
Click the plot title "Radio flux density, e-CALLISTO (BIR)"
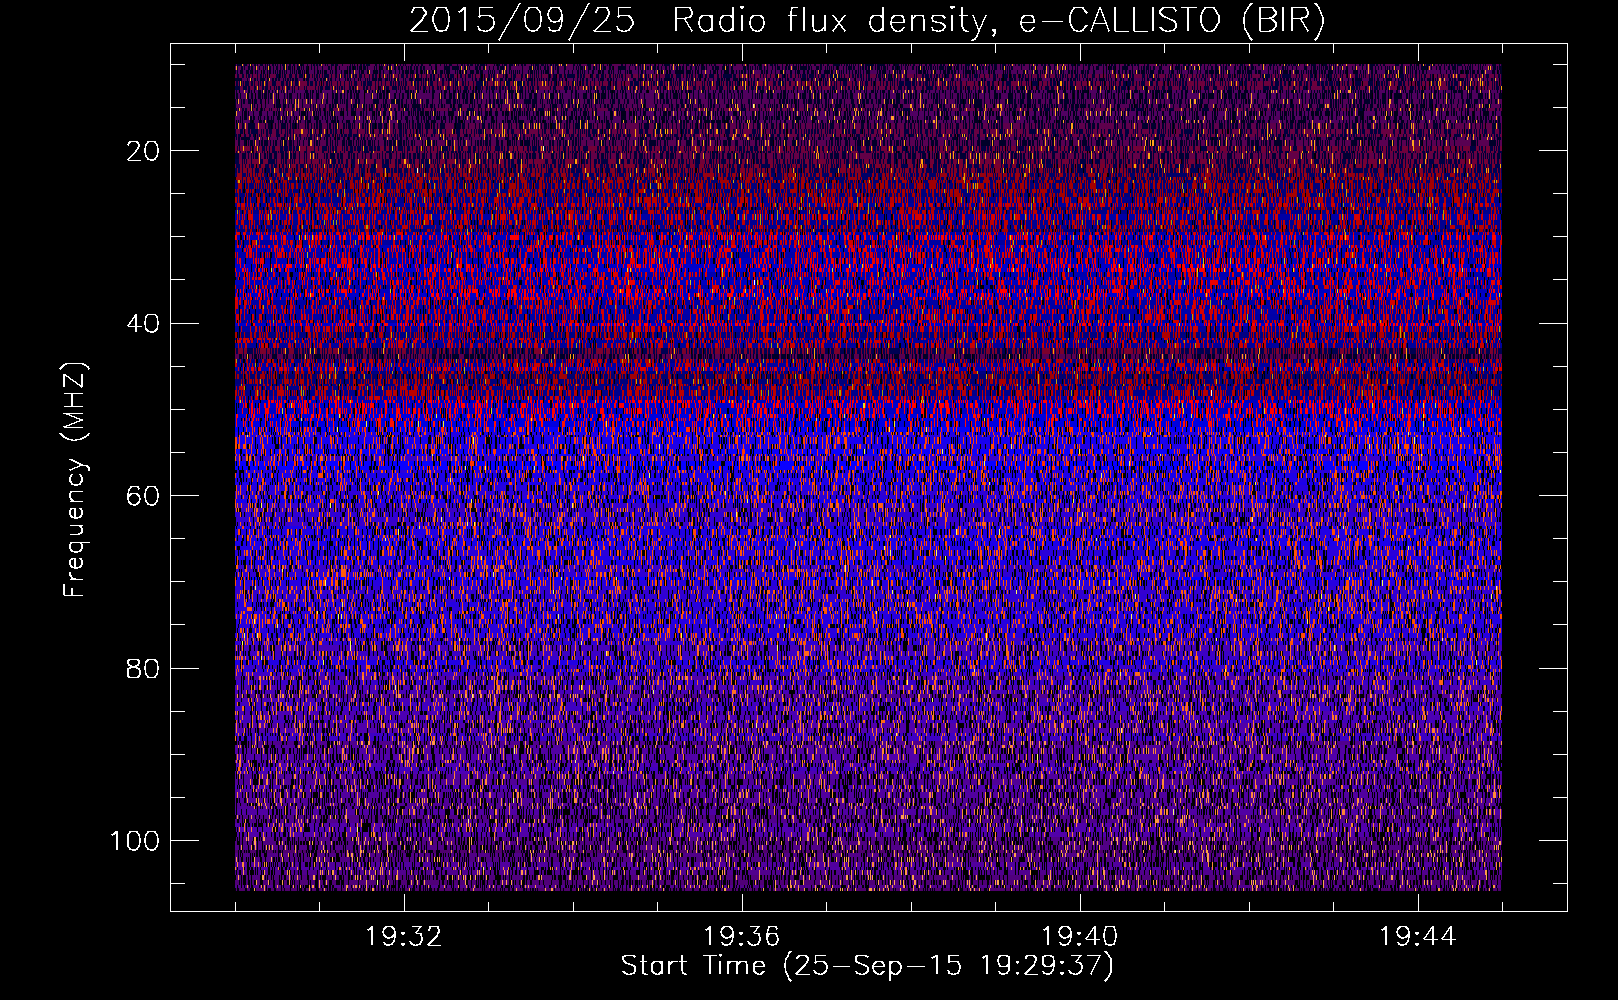click(x=998, y=21)
